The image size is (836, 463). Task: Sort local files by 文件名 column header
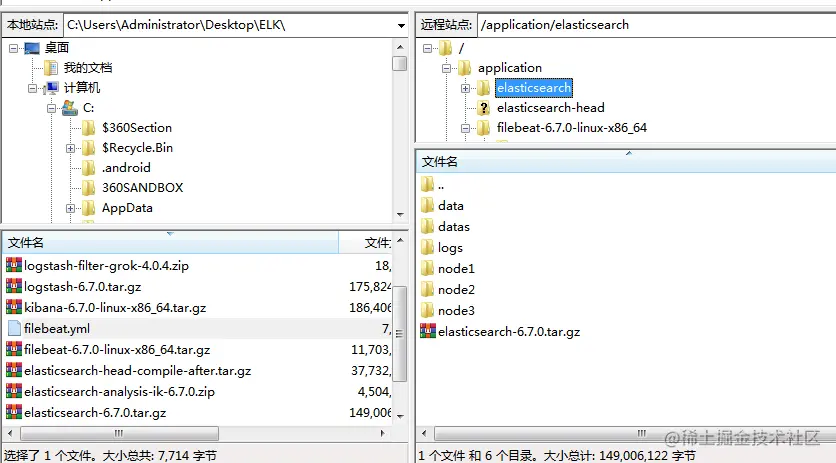[170, 243]
